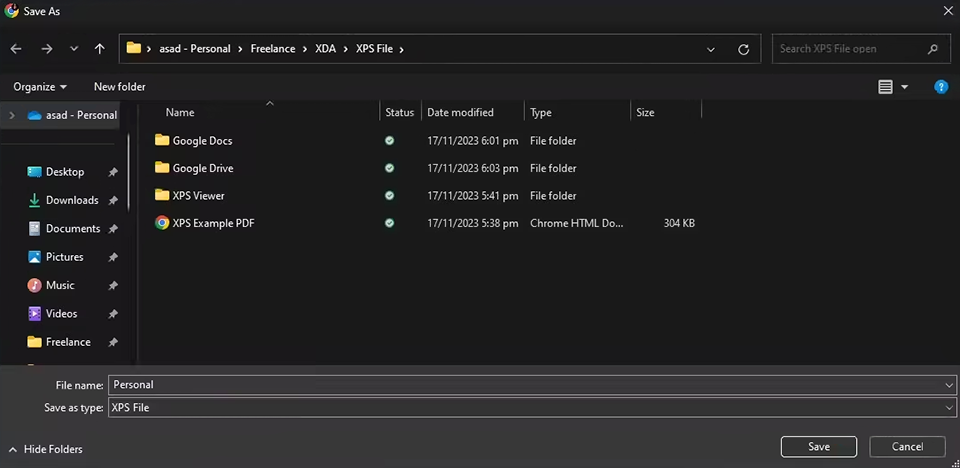This screenshot has width=960, height=468.
Task: Refresh the folder view
Action: 743,50
